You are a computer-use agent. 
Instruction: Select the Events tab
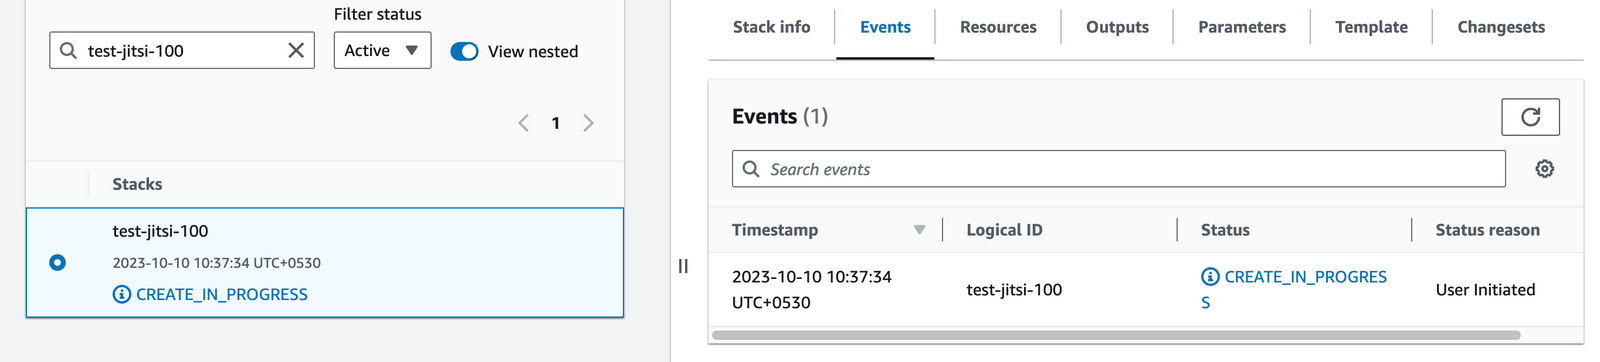pyautogui.click(x=885, y=27)
